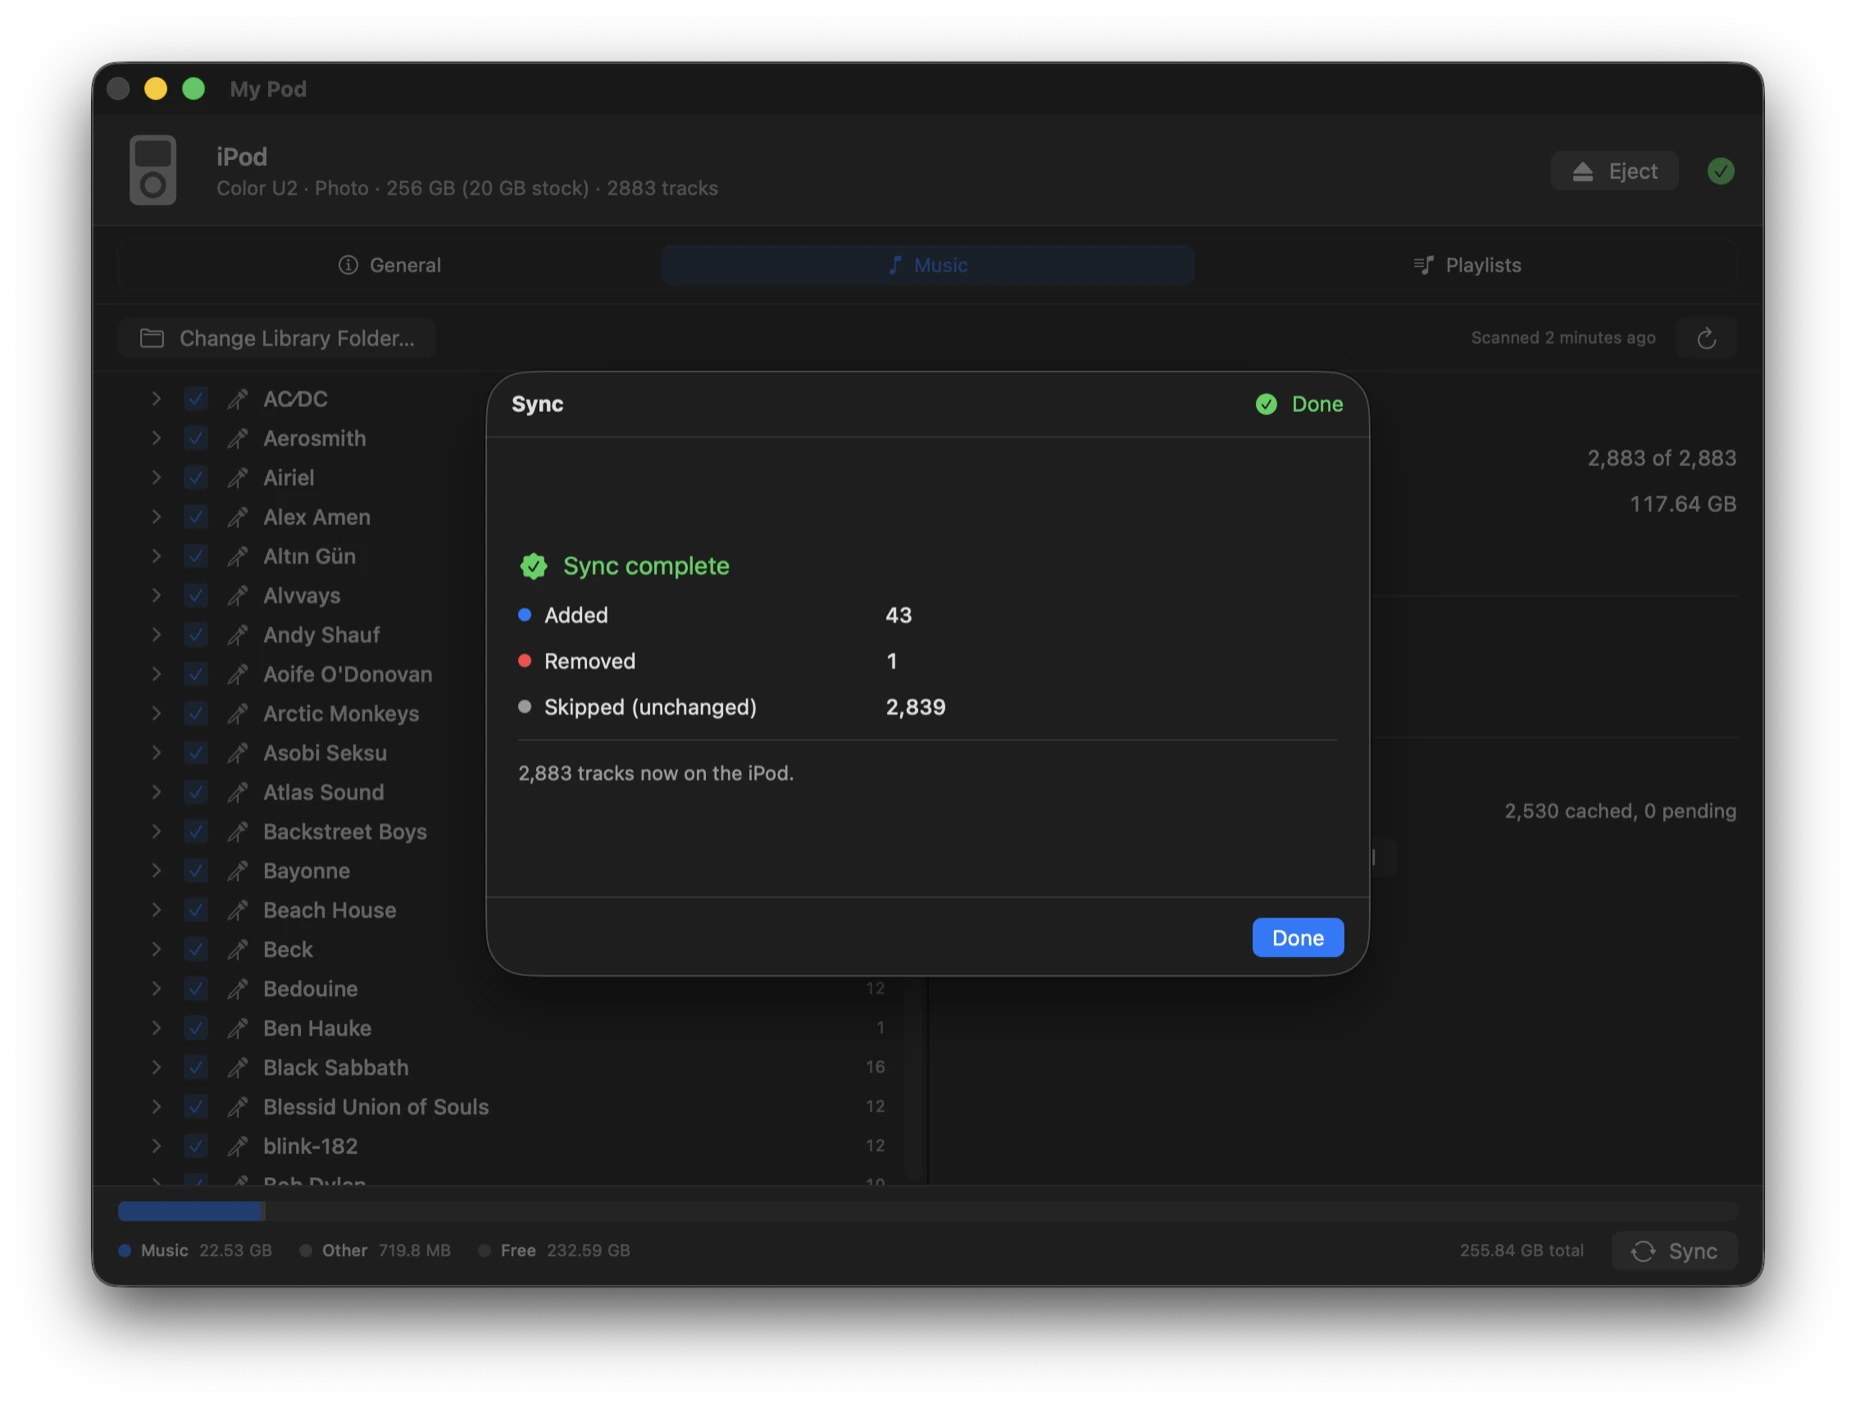Deselect the Beach House checkbox
This screenshot has height=1408, width=1856.
[x=196, y=910]
